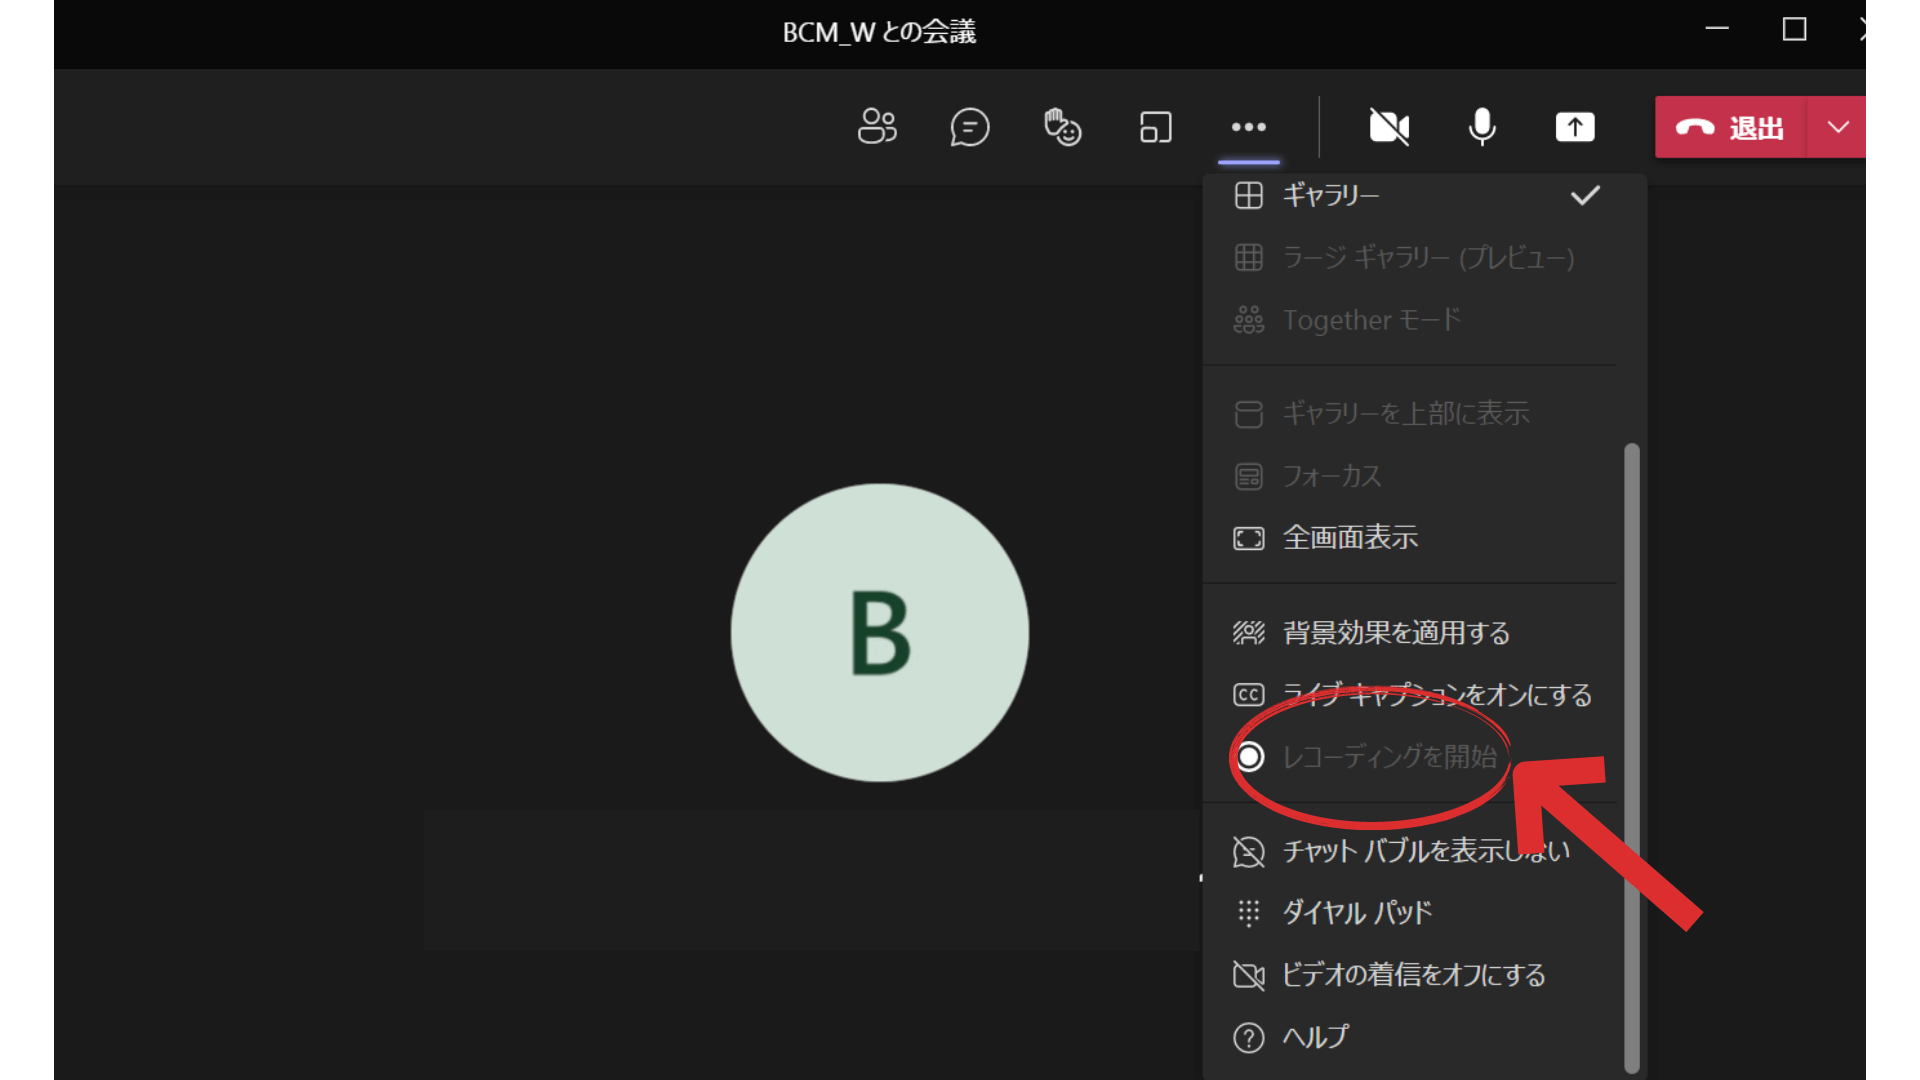
Task: Turn on live captions
Action: (1436, 694)
